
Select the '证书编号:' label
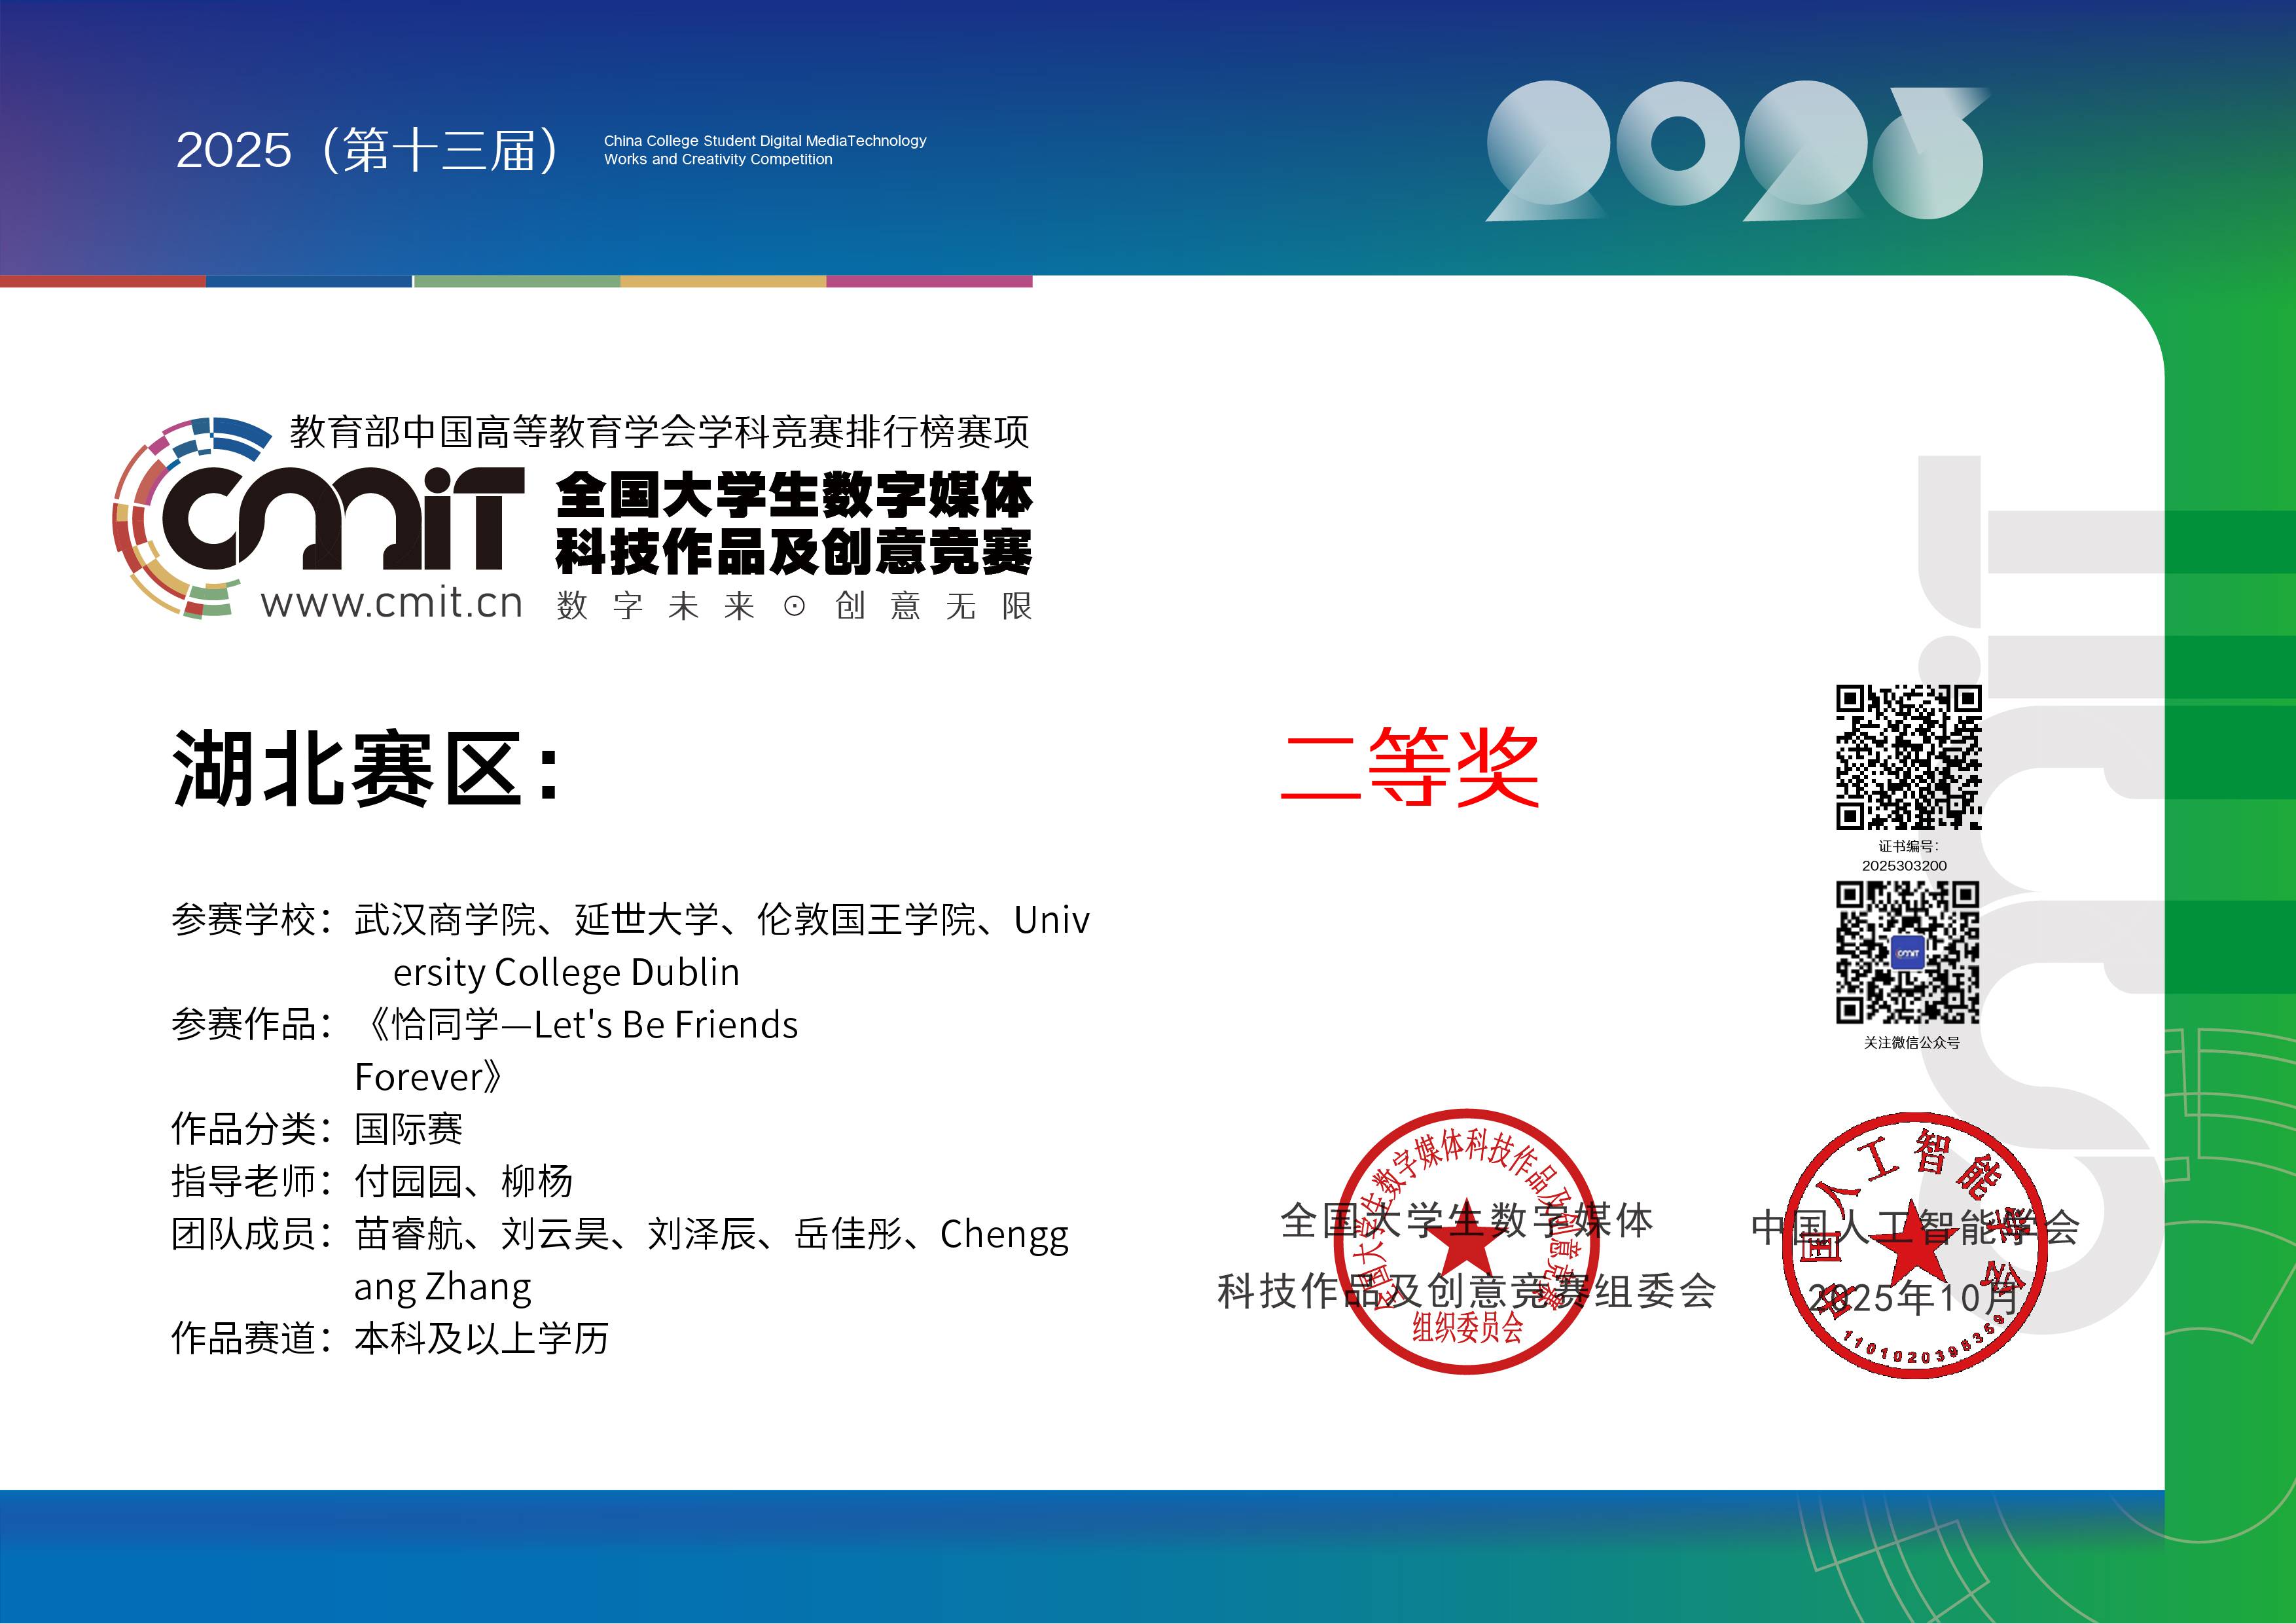pos(1908,846)
